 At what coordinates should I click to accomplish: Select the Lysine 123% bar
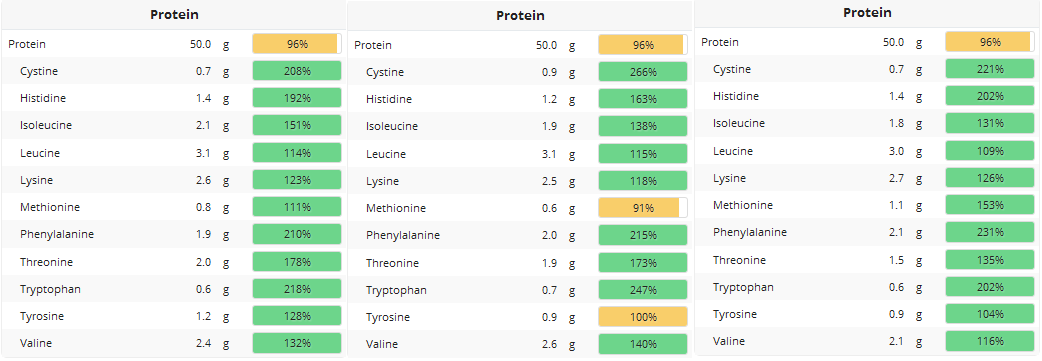tap(297, 180)
